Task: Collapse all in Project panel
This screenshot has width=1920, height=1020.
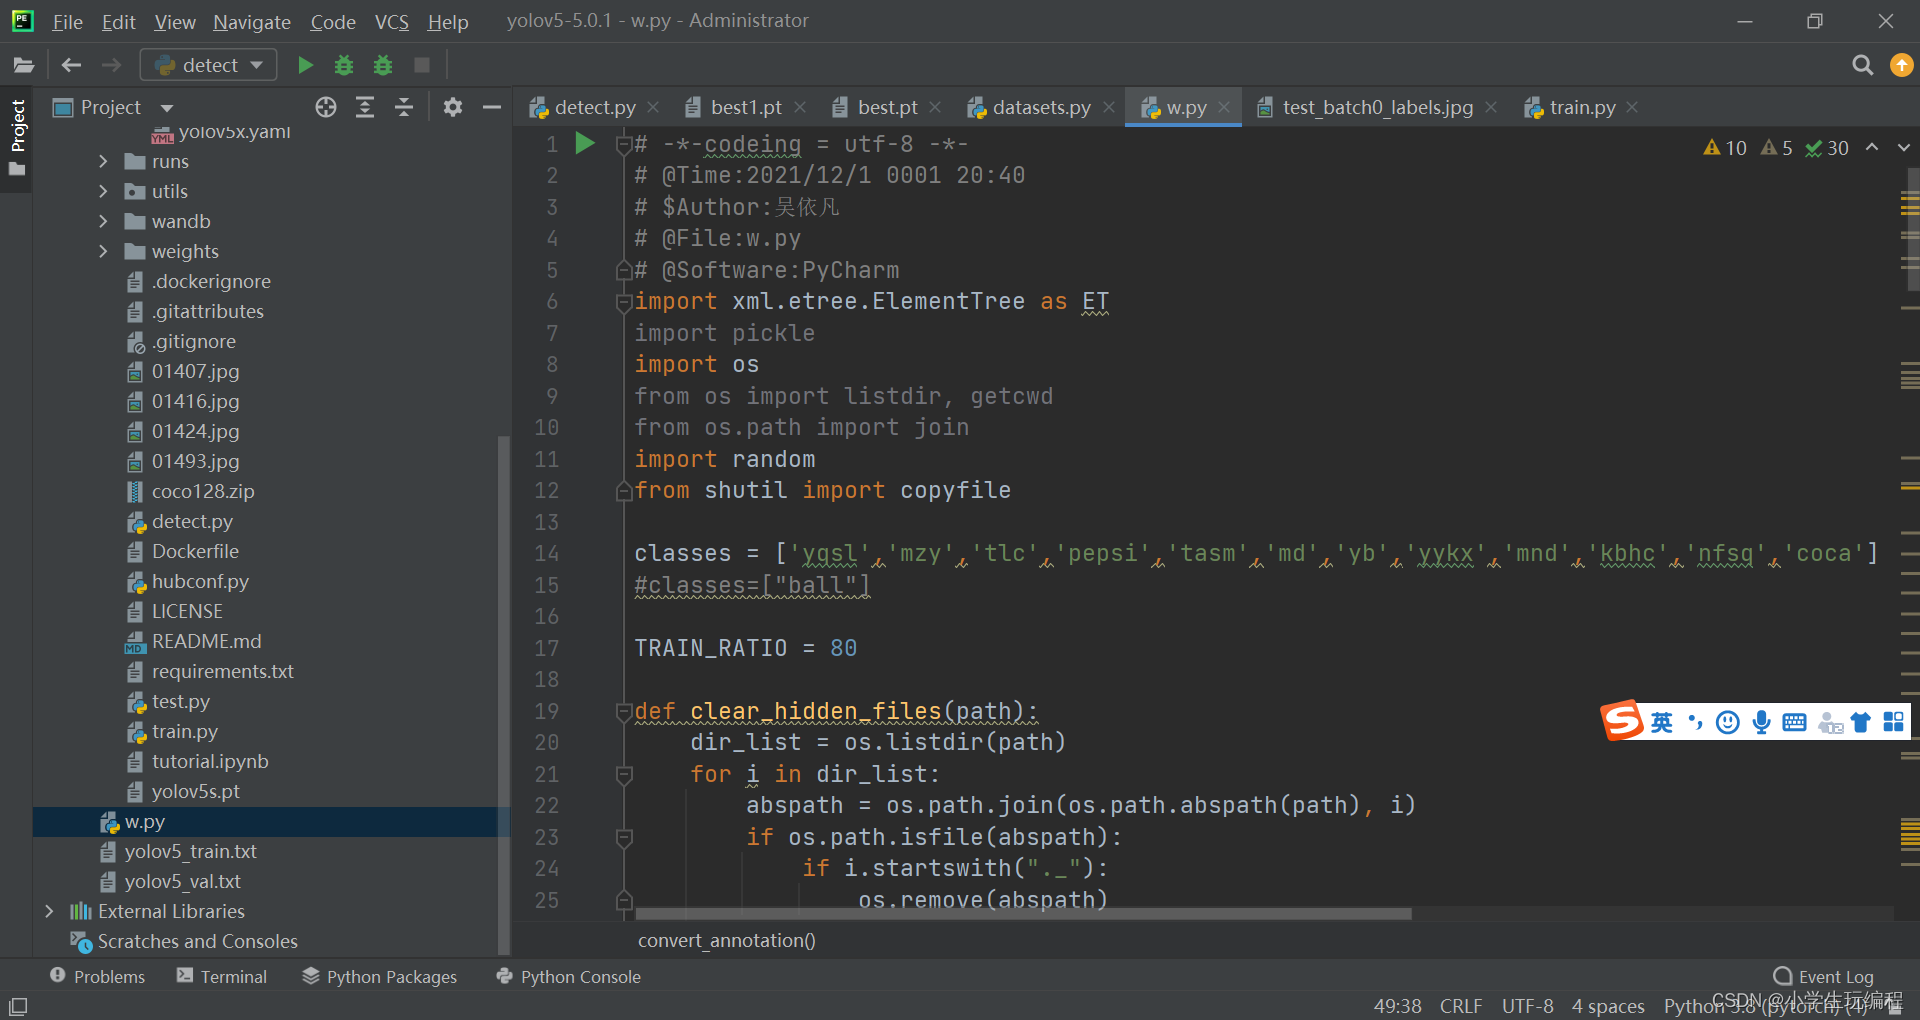Action: [404, 107]
